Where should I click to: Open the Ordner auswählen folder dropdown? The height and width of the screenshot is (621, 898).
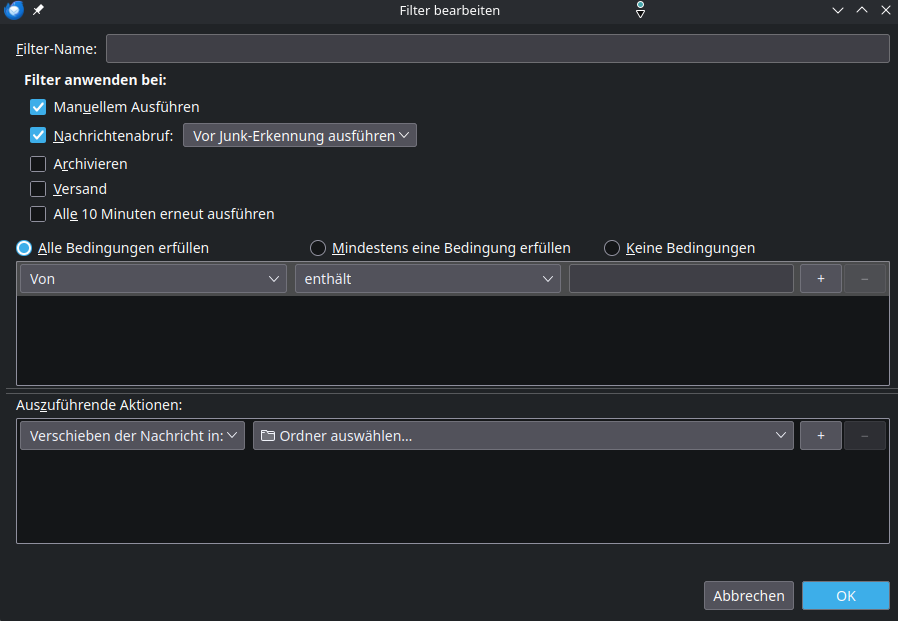(x=523, y=435)
